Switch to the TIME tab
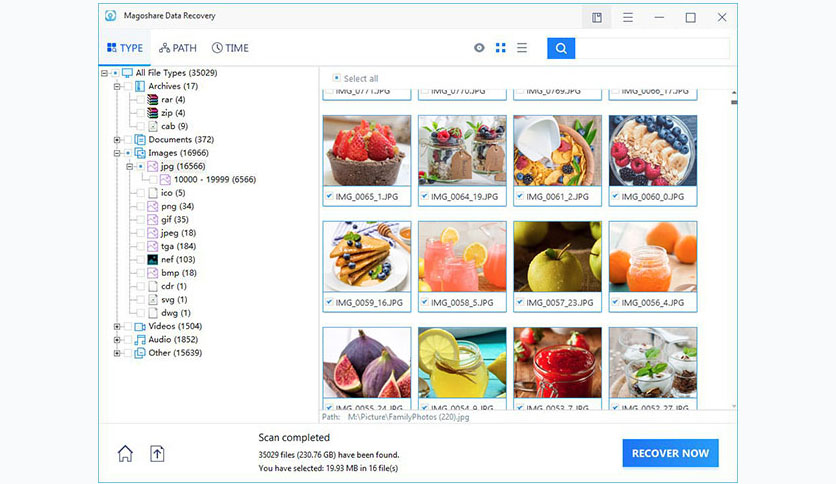 pyautogui.click(x=230, y=48)
